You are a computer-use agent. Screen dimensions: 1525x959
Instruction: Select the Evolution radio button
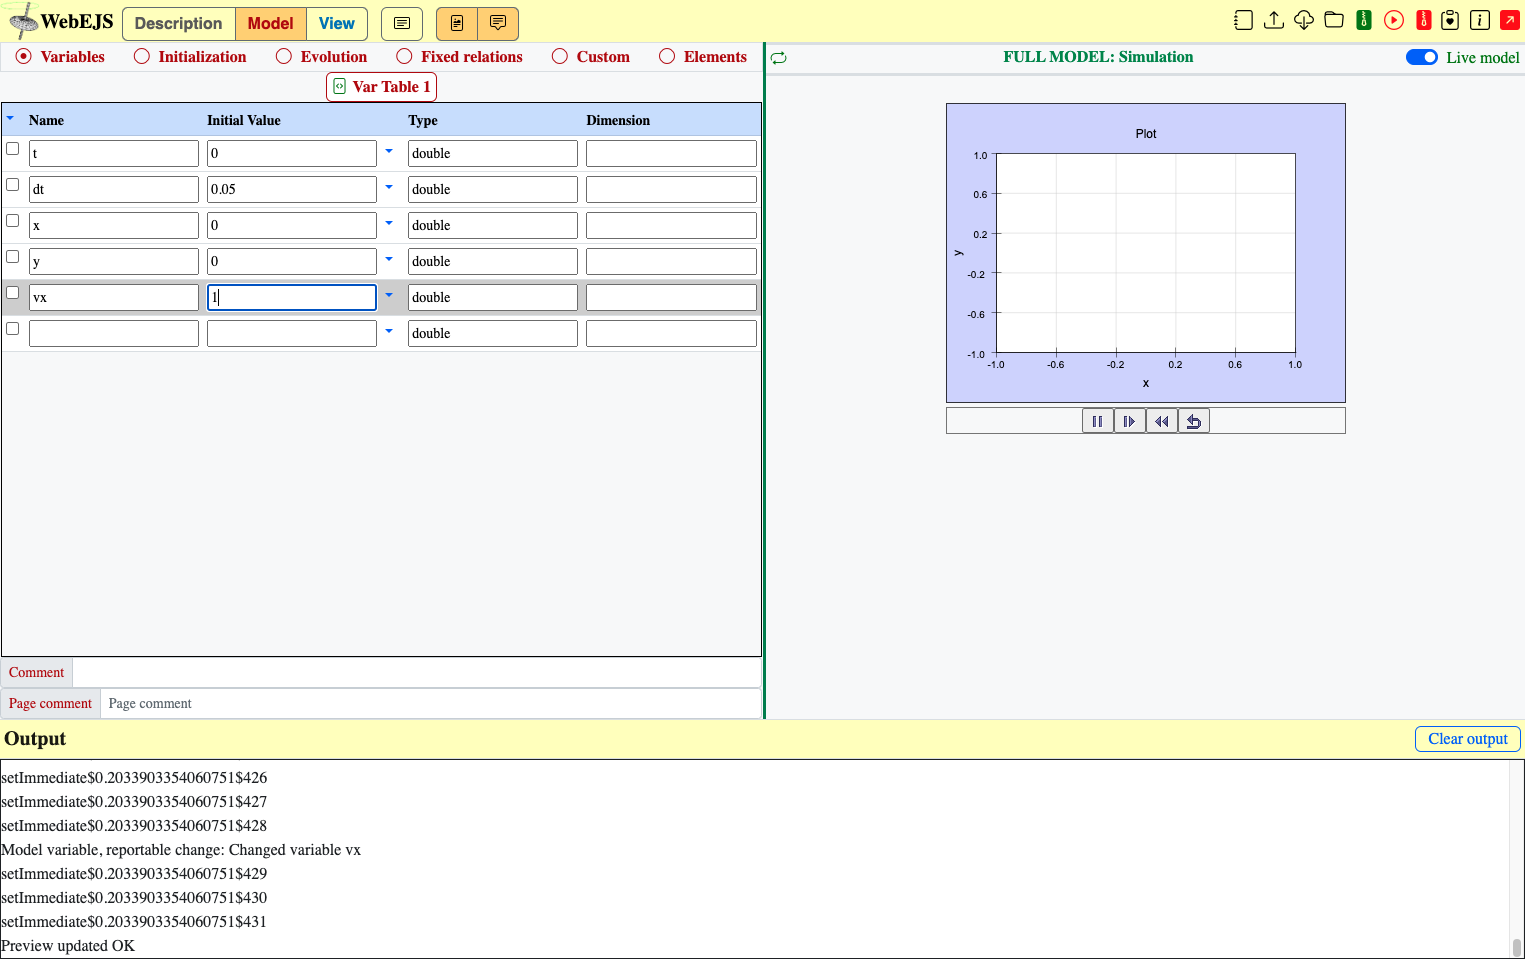coord(284,57)
